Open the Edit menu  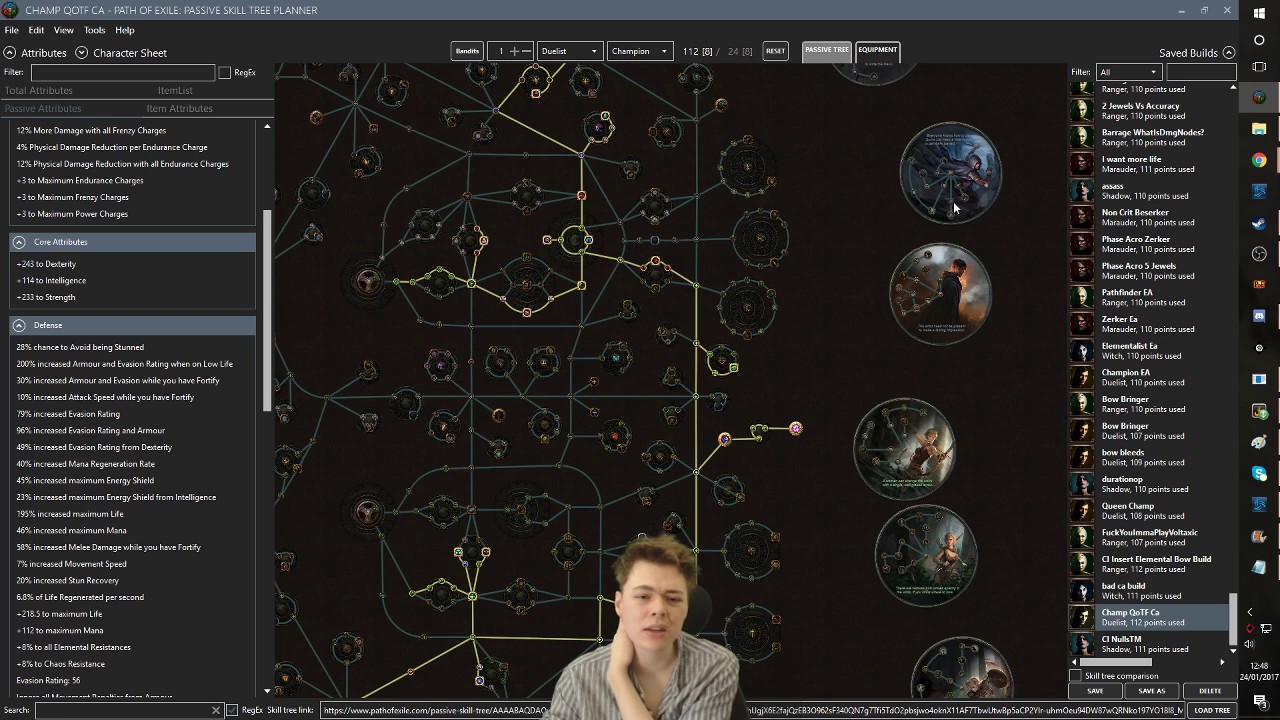pos(36,30)
